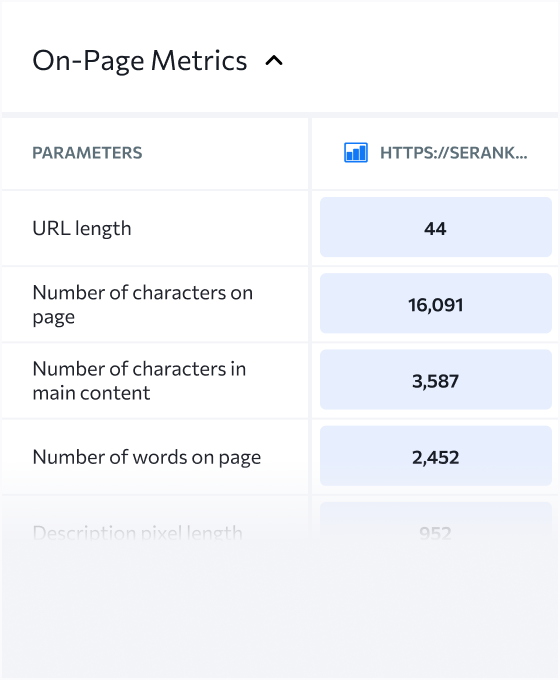Image resolution: width=560 pixels, height=680 pixels.
Task: Click the faded value 952
Action: click(x=436, y=533)
